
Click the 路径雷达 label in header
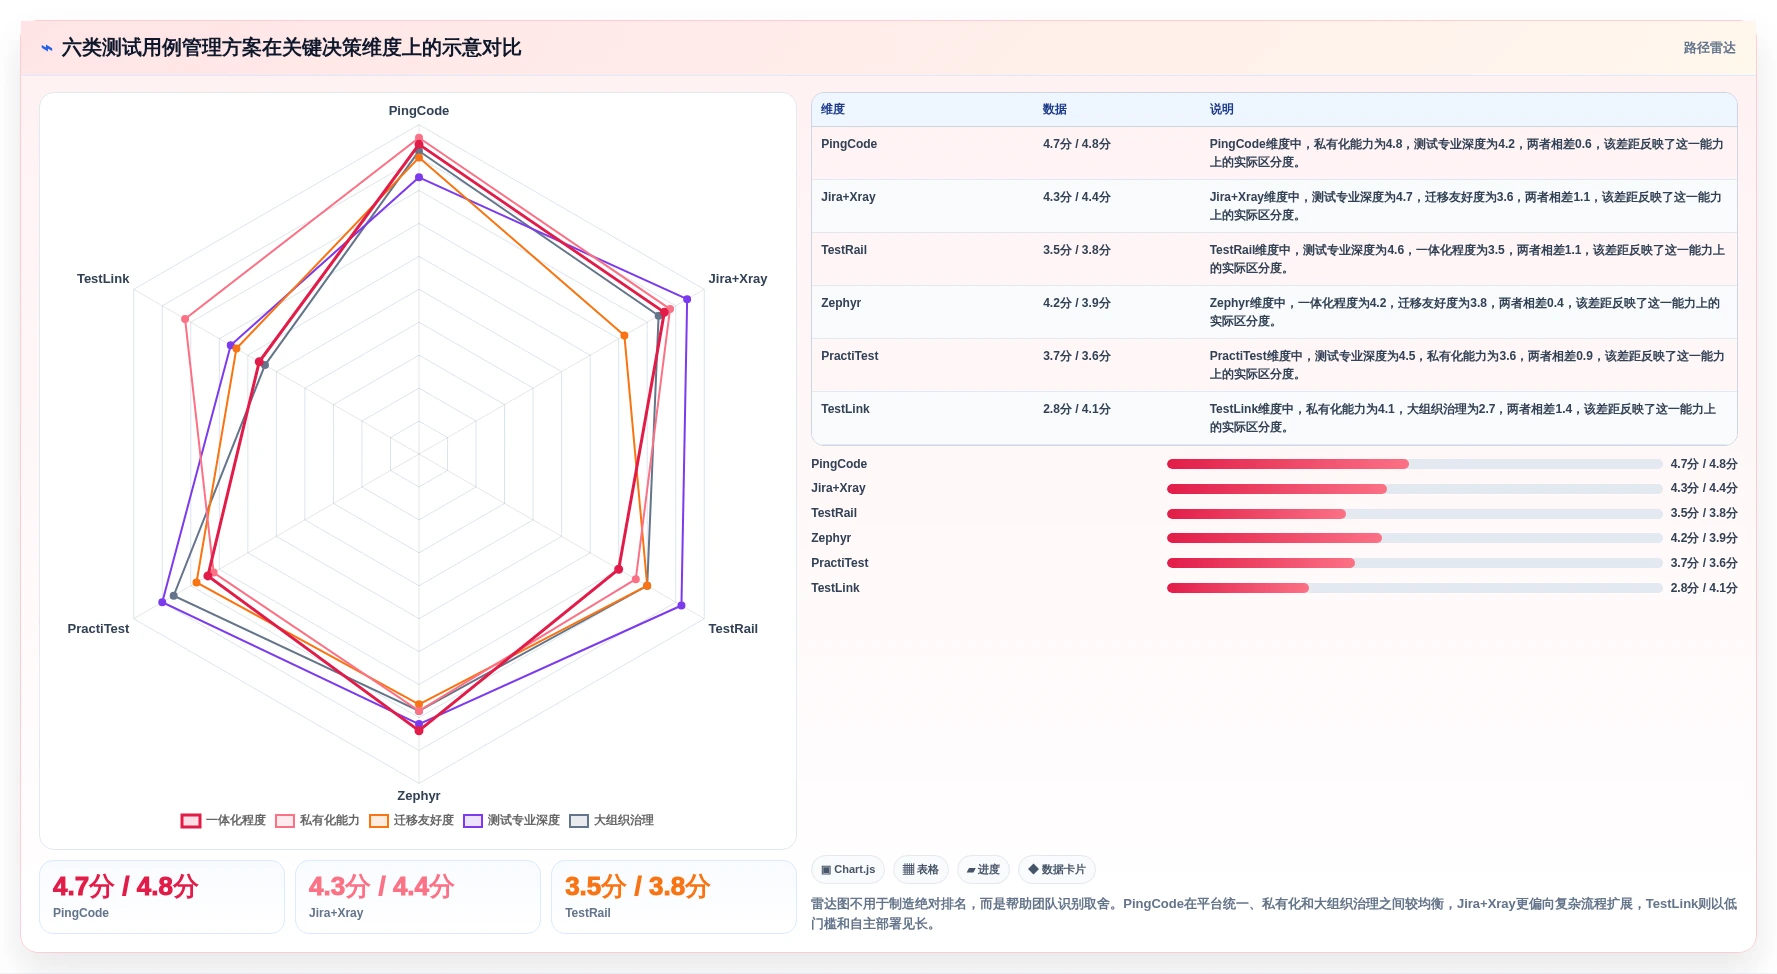[x=1709, y=48]
